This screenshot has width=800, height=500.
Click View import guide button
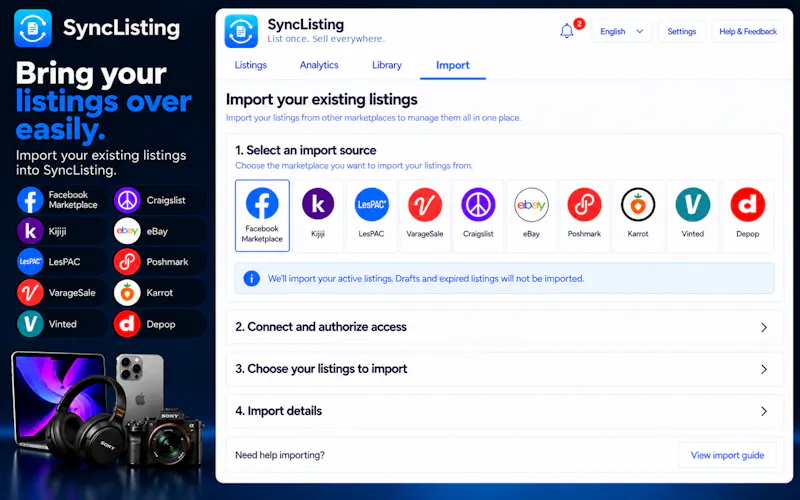[727, 455]
